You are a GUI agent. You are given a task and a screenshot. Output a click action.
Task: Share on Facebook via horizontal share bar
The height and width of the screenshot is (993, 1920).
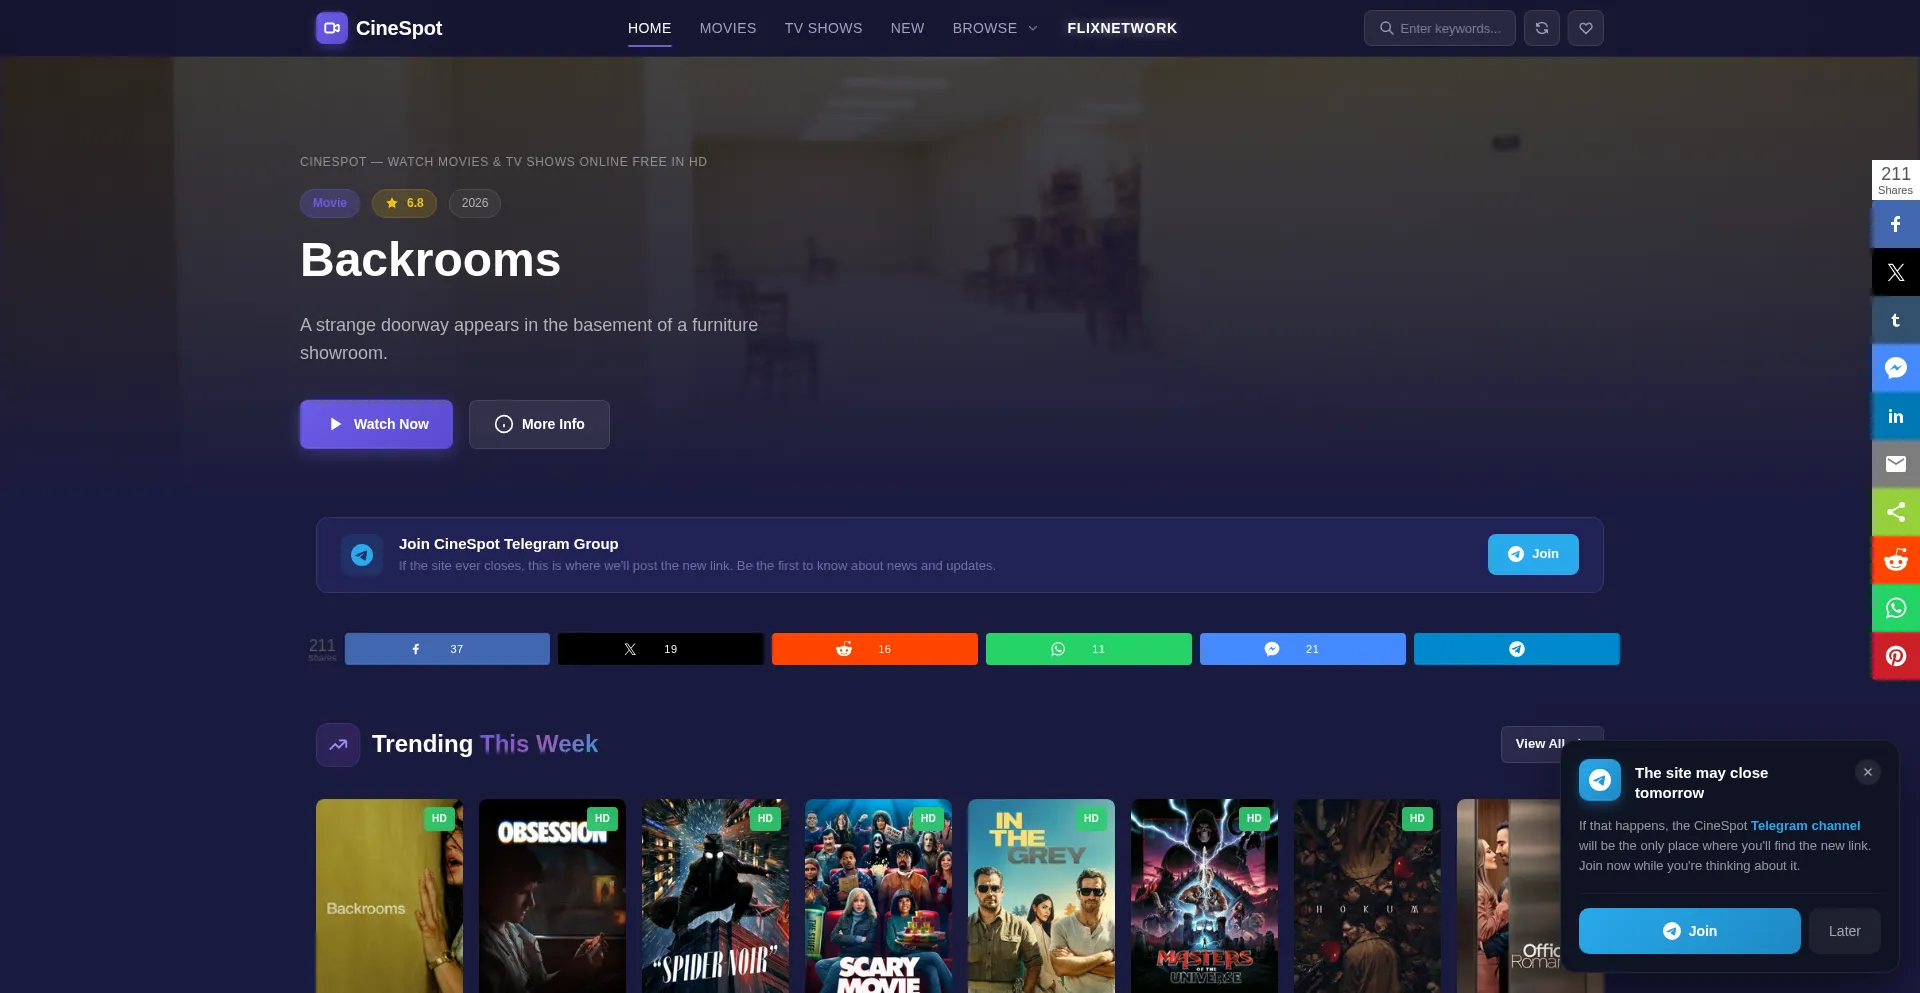pos(447,649)
